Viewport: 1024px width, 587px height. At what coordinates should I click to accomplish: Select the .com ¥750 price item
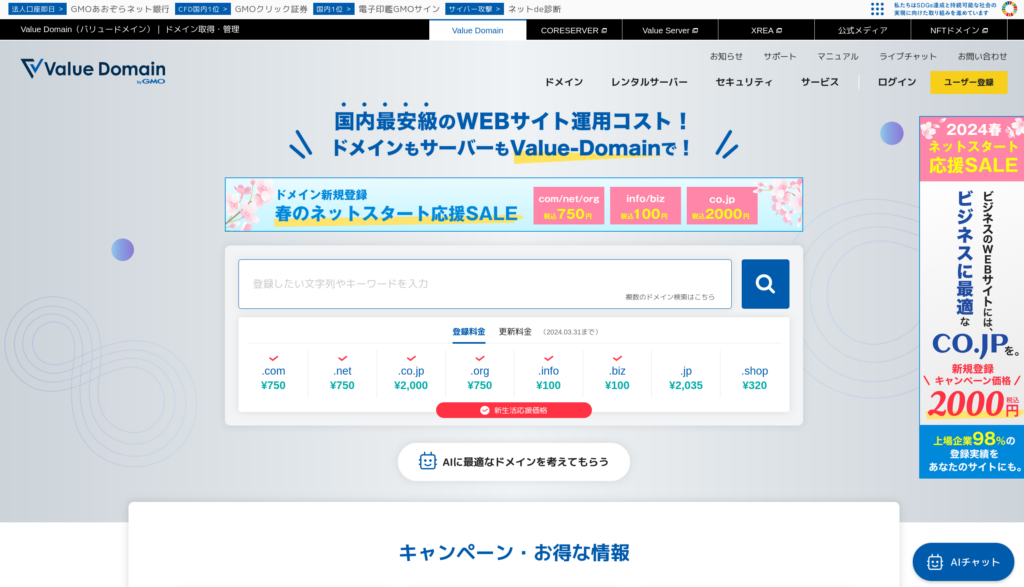coord(273,374)
